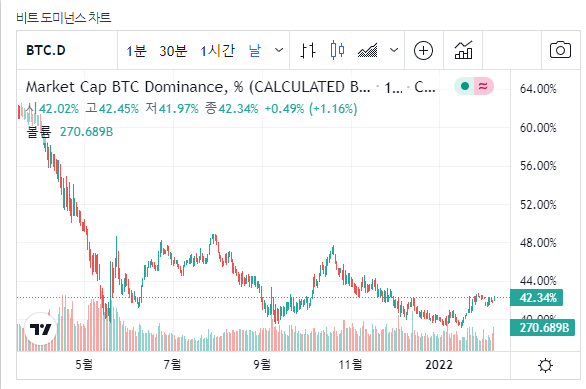Viewport: 586px width, 389px height.
Task: Click the 64.00% price axis label
Action: click(538, 89)
